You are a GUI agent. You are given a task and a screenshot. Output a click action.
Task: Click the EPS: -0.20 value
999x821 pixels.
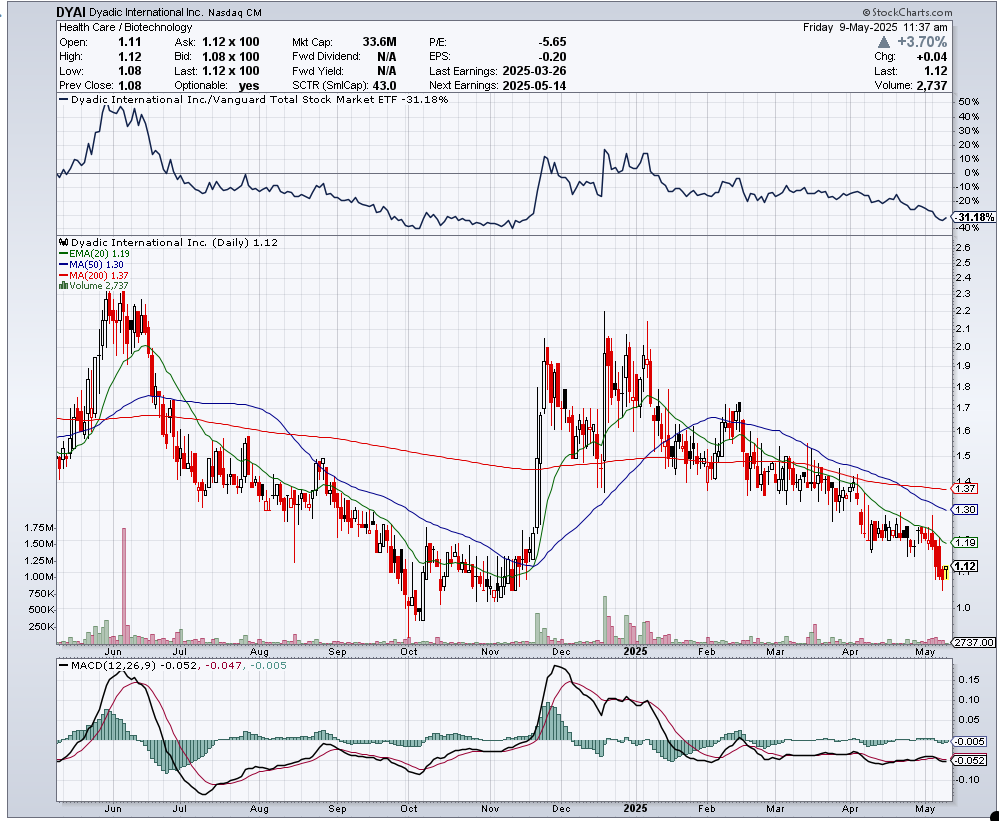[498, 57]
